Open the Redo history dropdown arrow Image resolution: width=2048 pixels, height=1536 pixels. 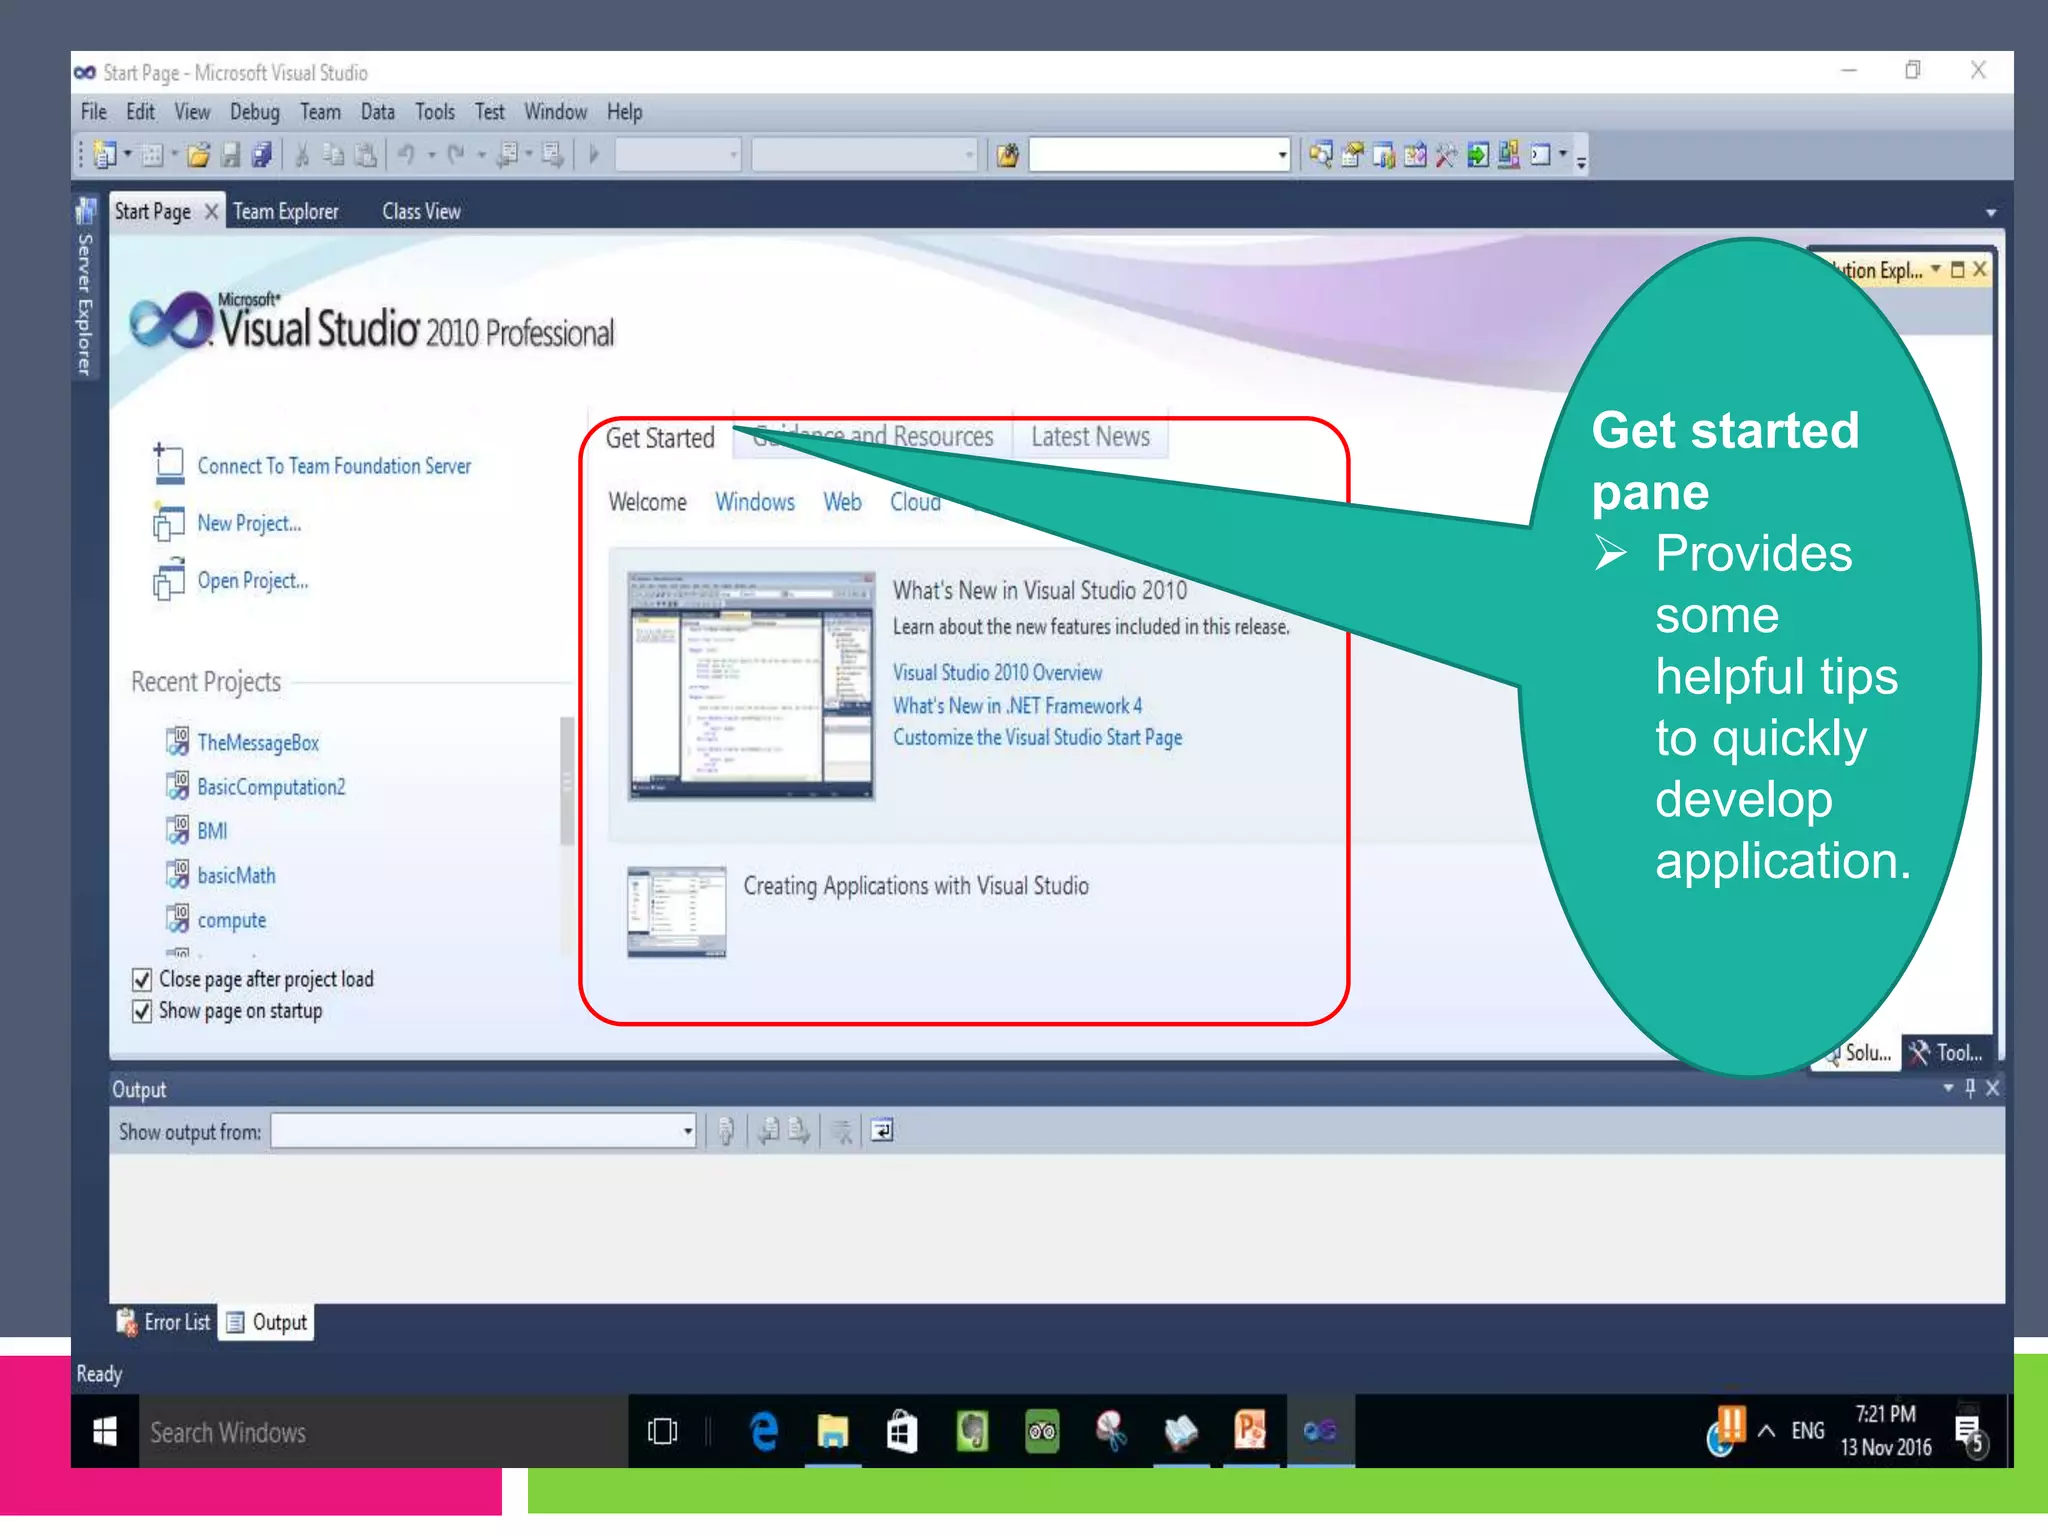[481, 155]
